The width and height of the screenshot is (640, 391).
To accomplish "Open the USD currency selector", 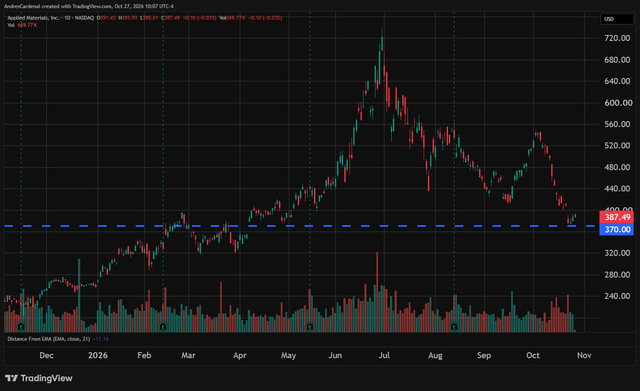I will click(x=617, y=19).
